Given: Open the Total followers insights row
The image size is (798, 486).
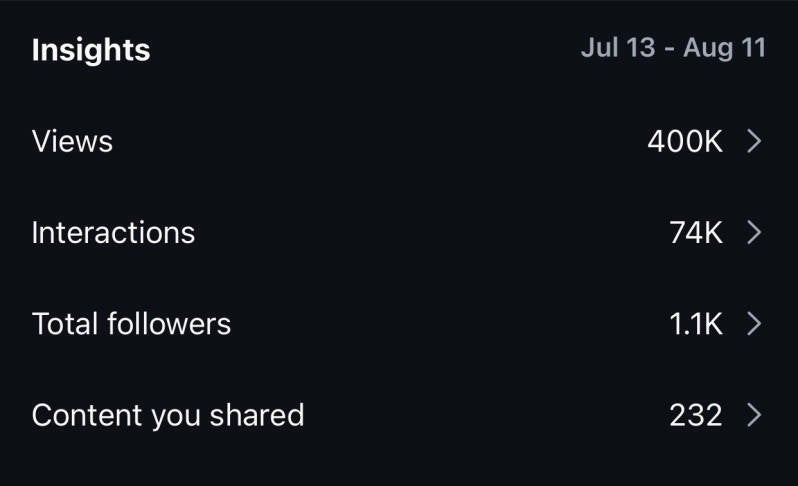Looking at the screenshot, I should (x=399, y=324).
